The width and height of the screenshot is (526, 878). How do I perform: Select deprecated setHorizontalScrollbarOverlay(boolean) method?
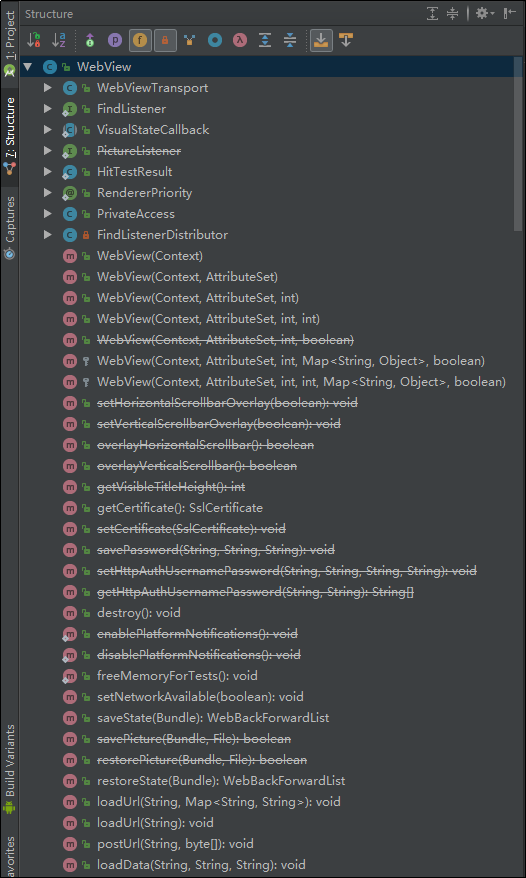(227, 403)
